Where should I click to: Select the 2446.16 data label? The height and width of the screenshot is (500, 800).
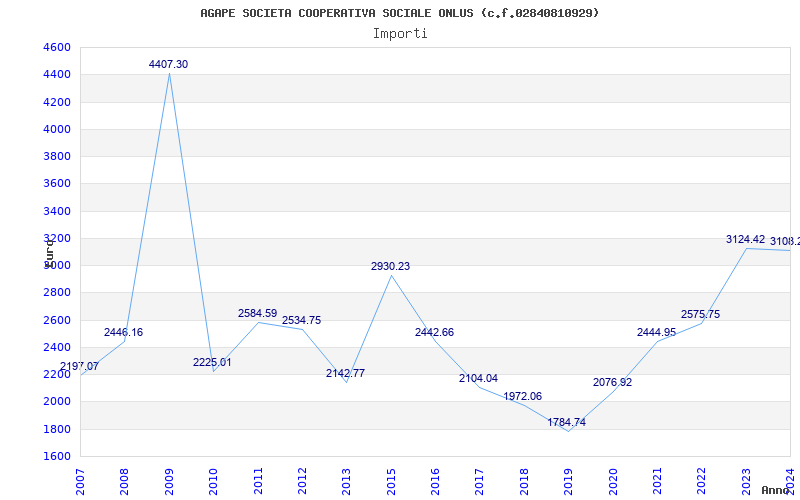(123, 332)
